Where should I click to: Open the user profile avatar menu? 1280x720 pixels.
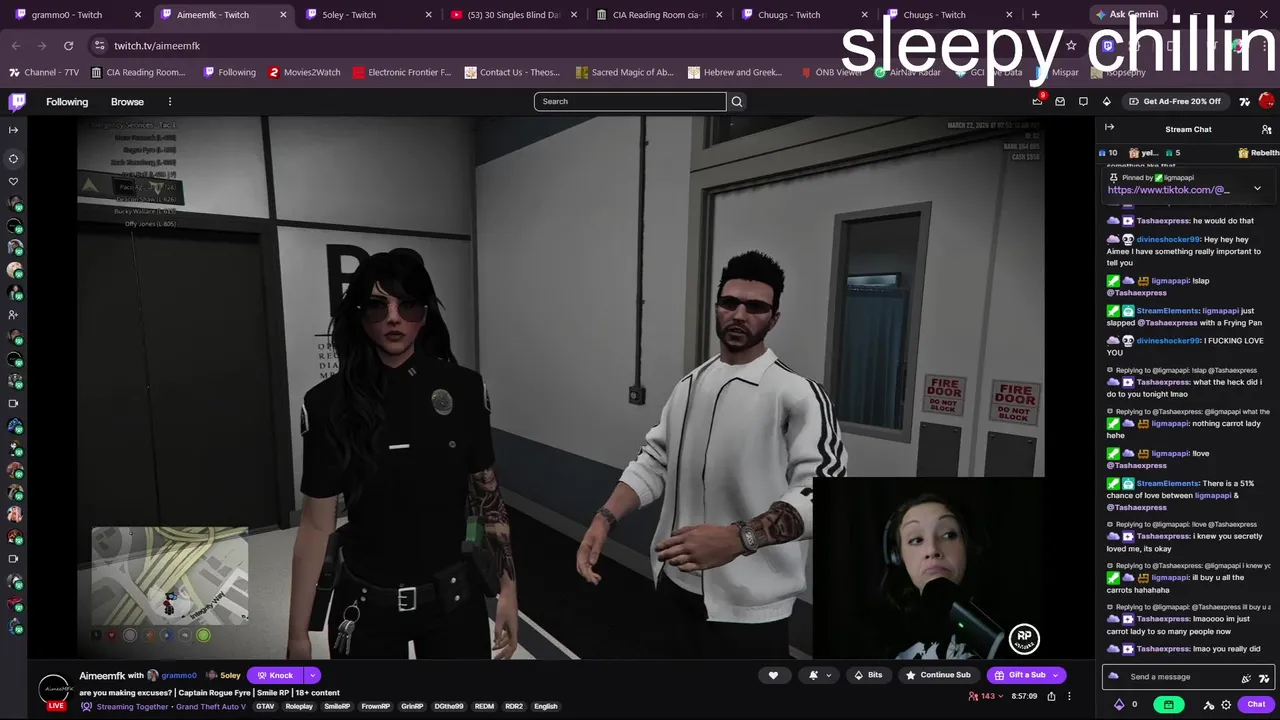tap(1266, 101)
